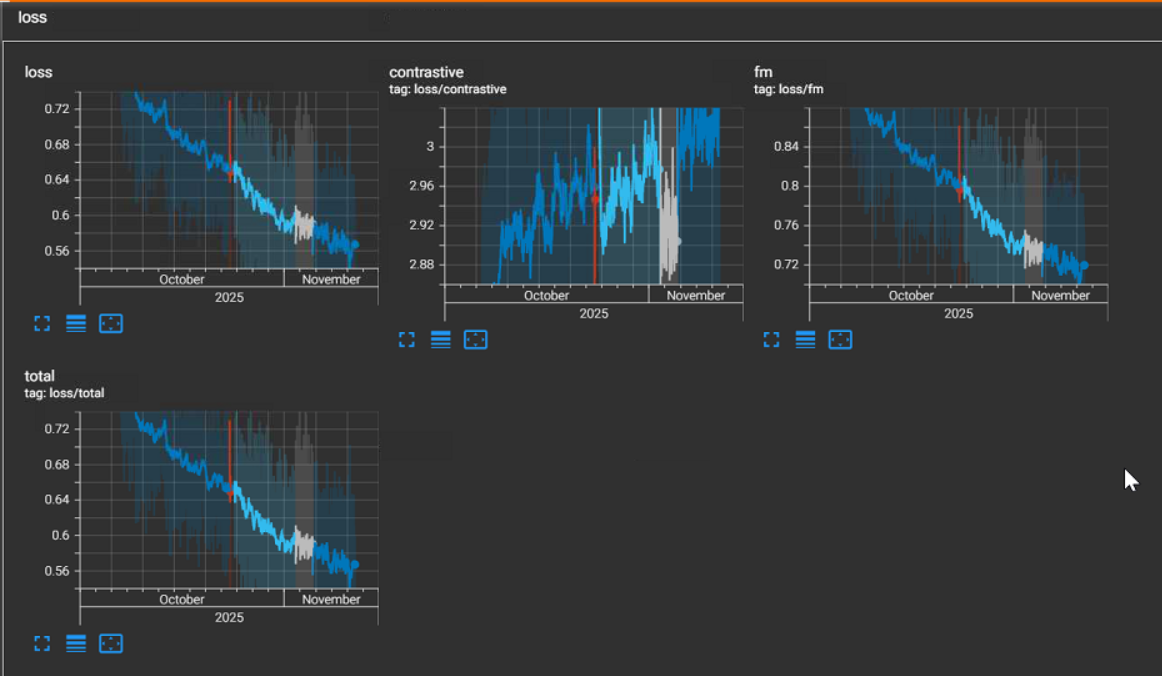Viewport: 1162px width, 676px height.
Task: Click the tag: loss/fm label
Action: coord(788,90)
